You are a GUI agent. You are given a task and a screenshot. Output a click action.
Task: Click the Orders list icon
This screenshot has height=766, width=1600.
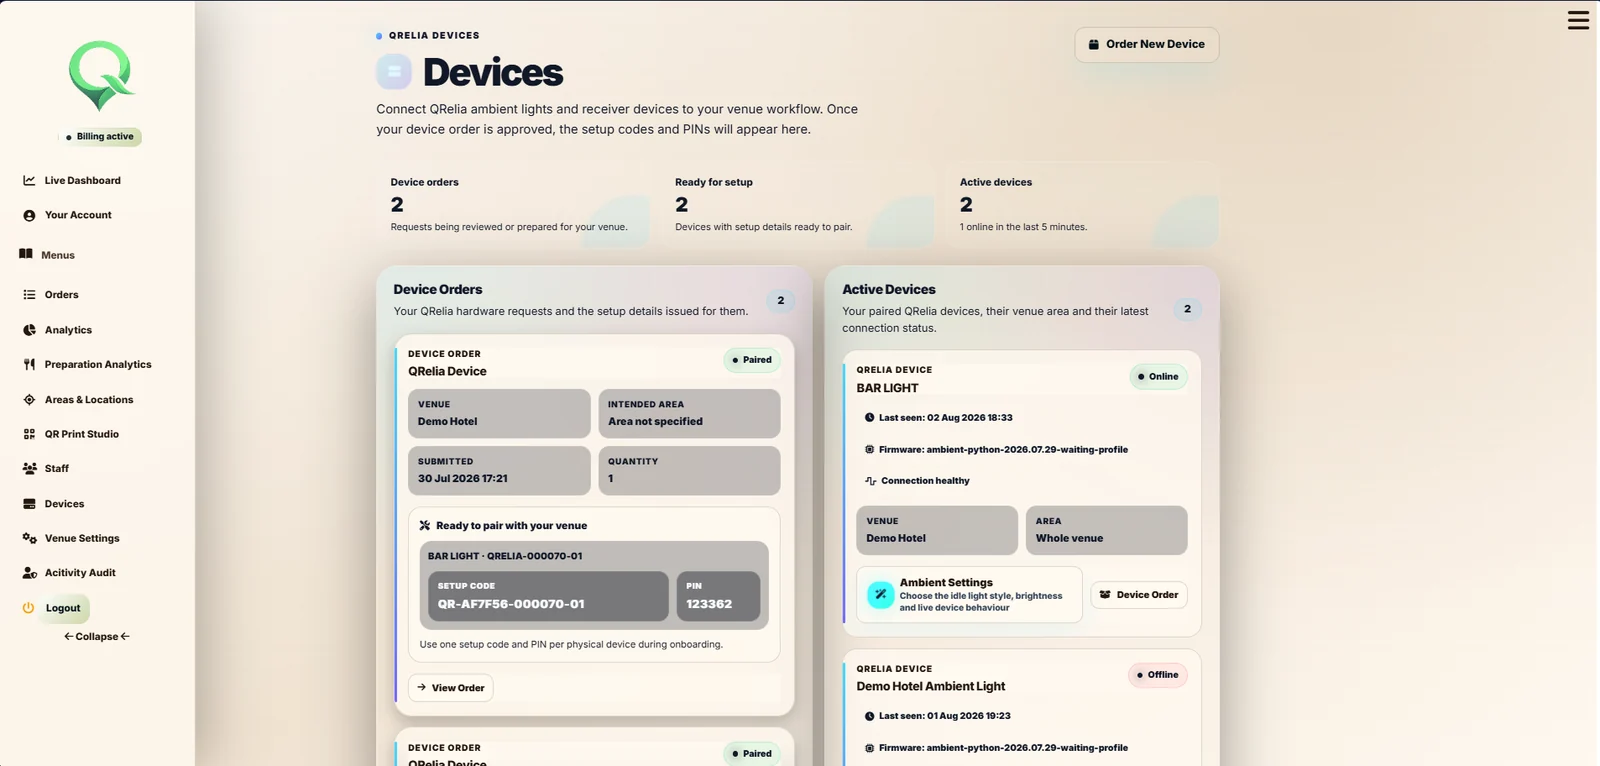tap(29, 295)
